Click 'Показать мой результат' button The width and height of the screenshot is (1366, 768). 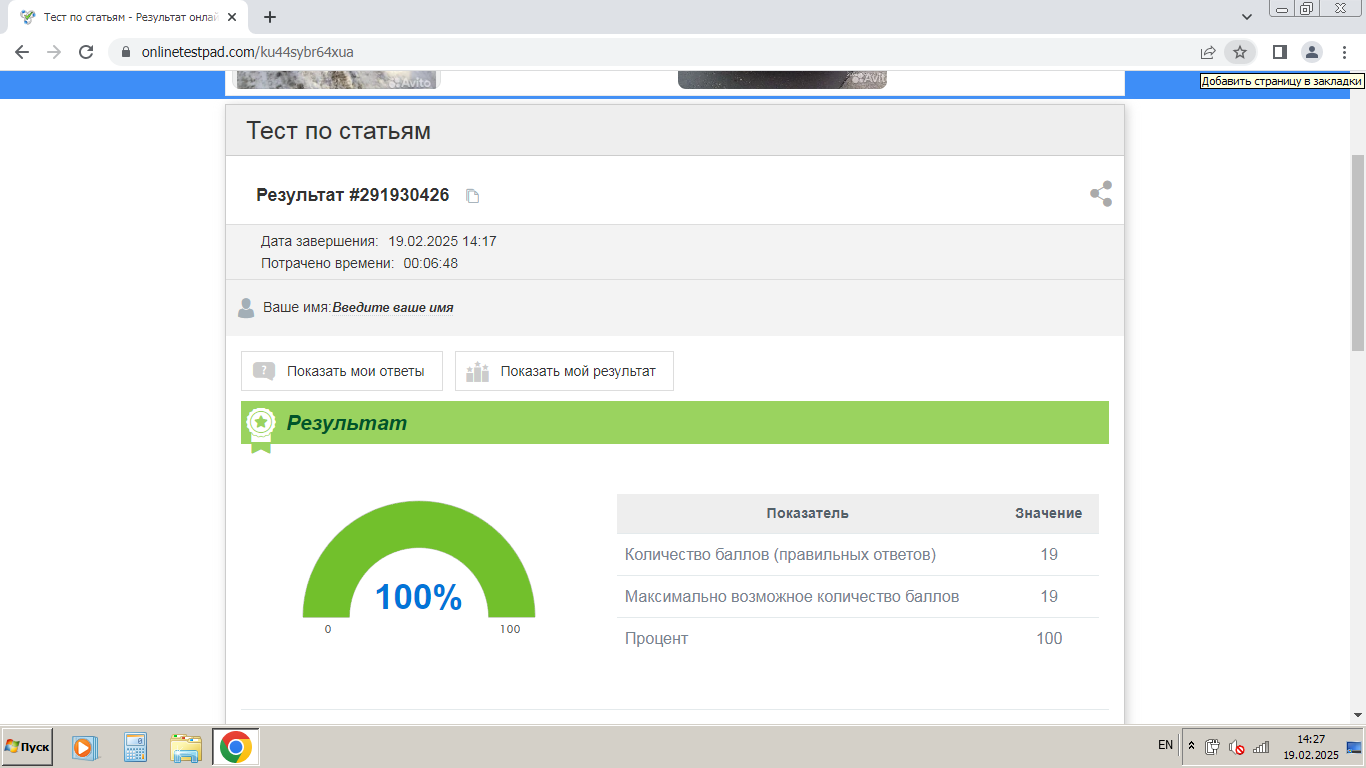pos(564,371)
